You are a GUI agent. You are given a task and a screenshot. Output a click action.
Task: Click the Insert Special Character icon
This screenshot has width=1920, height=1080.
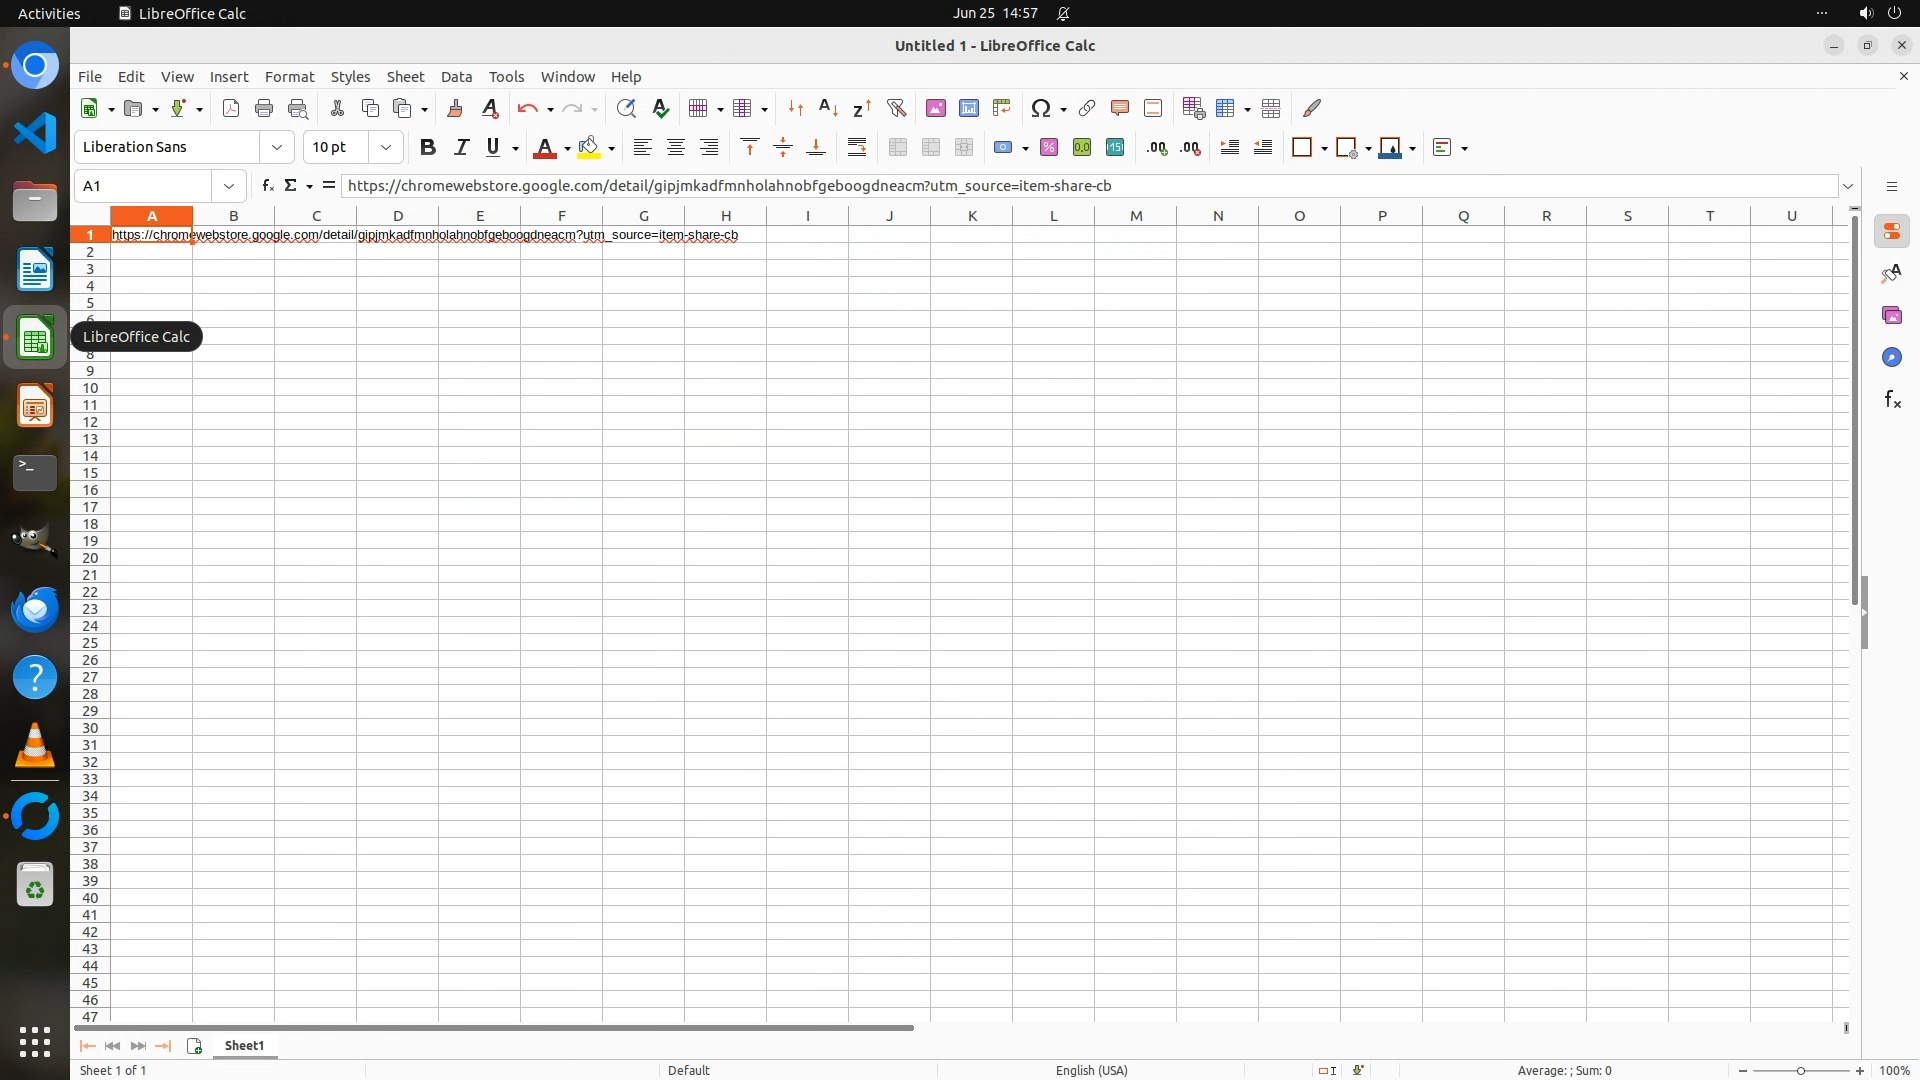point(1040,108)
